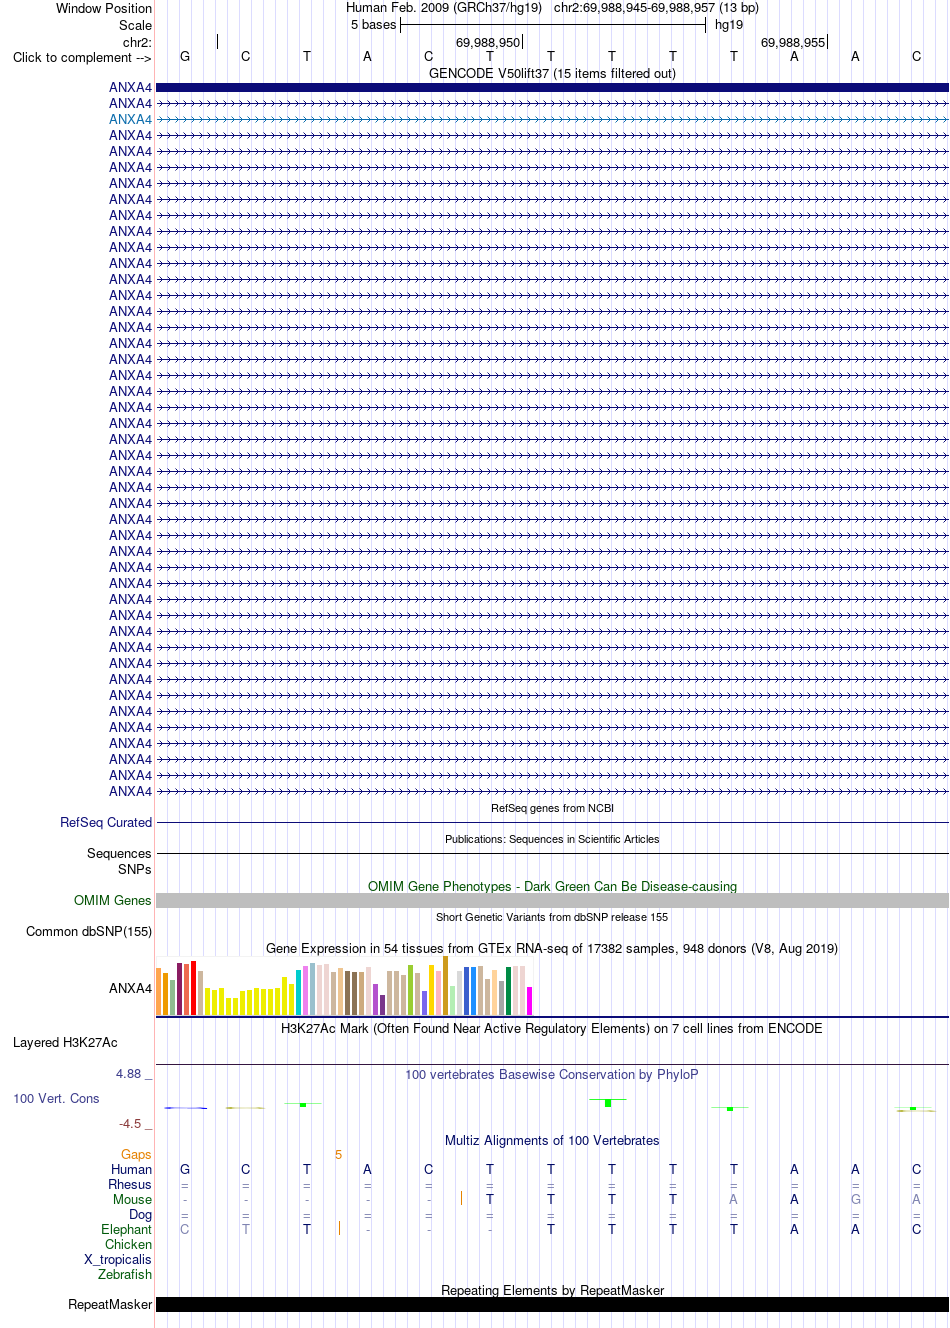Click the Rhesus alignment row label
The width and height of the screenshot is (950, 1328).
[130, 1184]
